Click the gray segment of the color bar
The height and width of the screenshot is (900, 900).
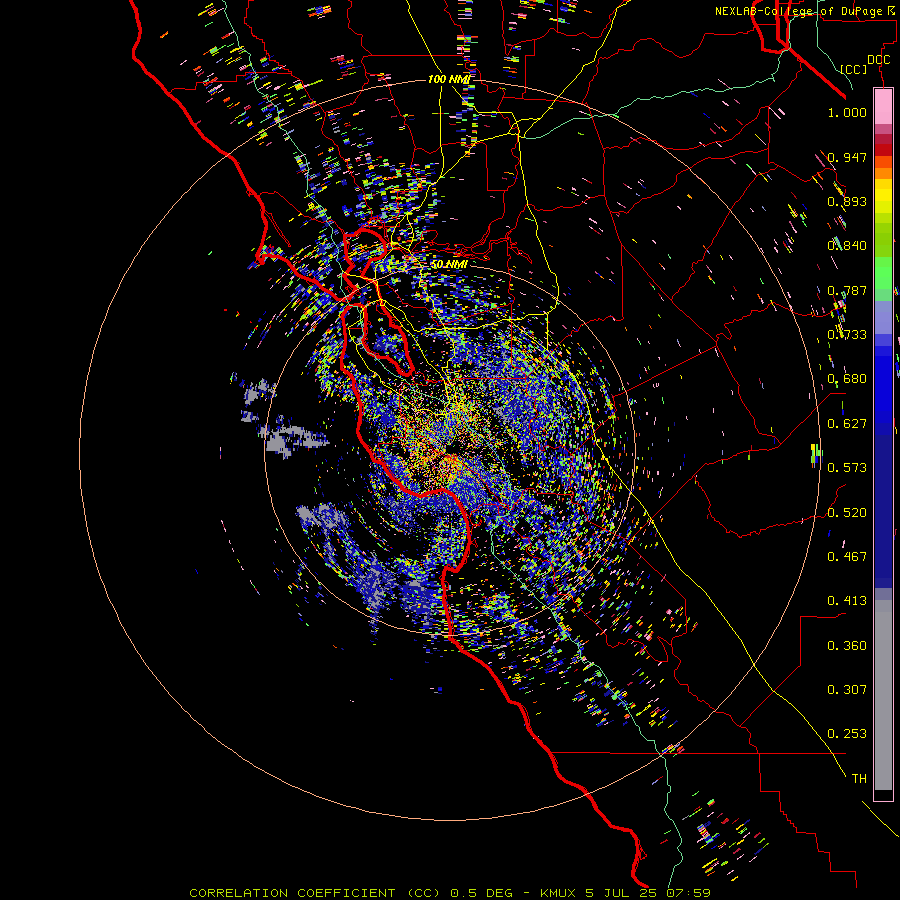[883, 695]
